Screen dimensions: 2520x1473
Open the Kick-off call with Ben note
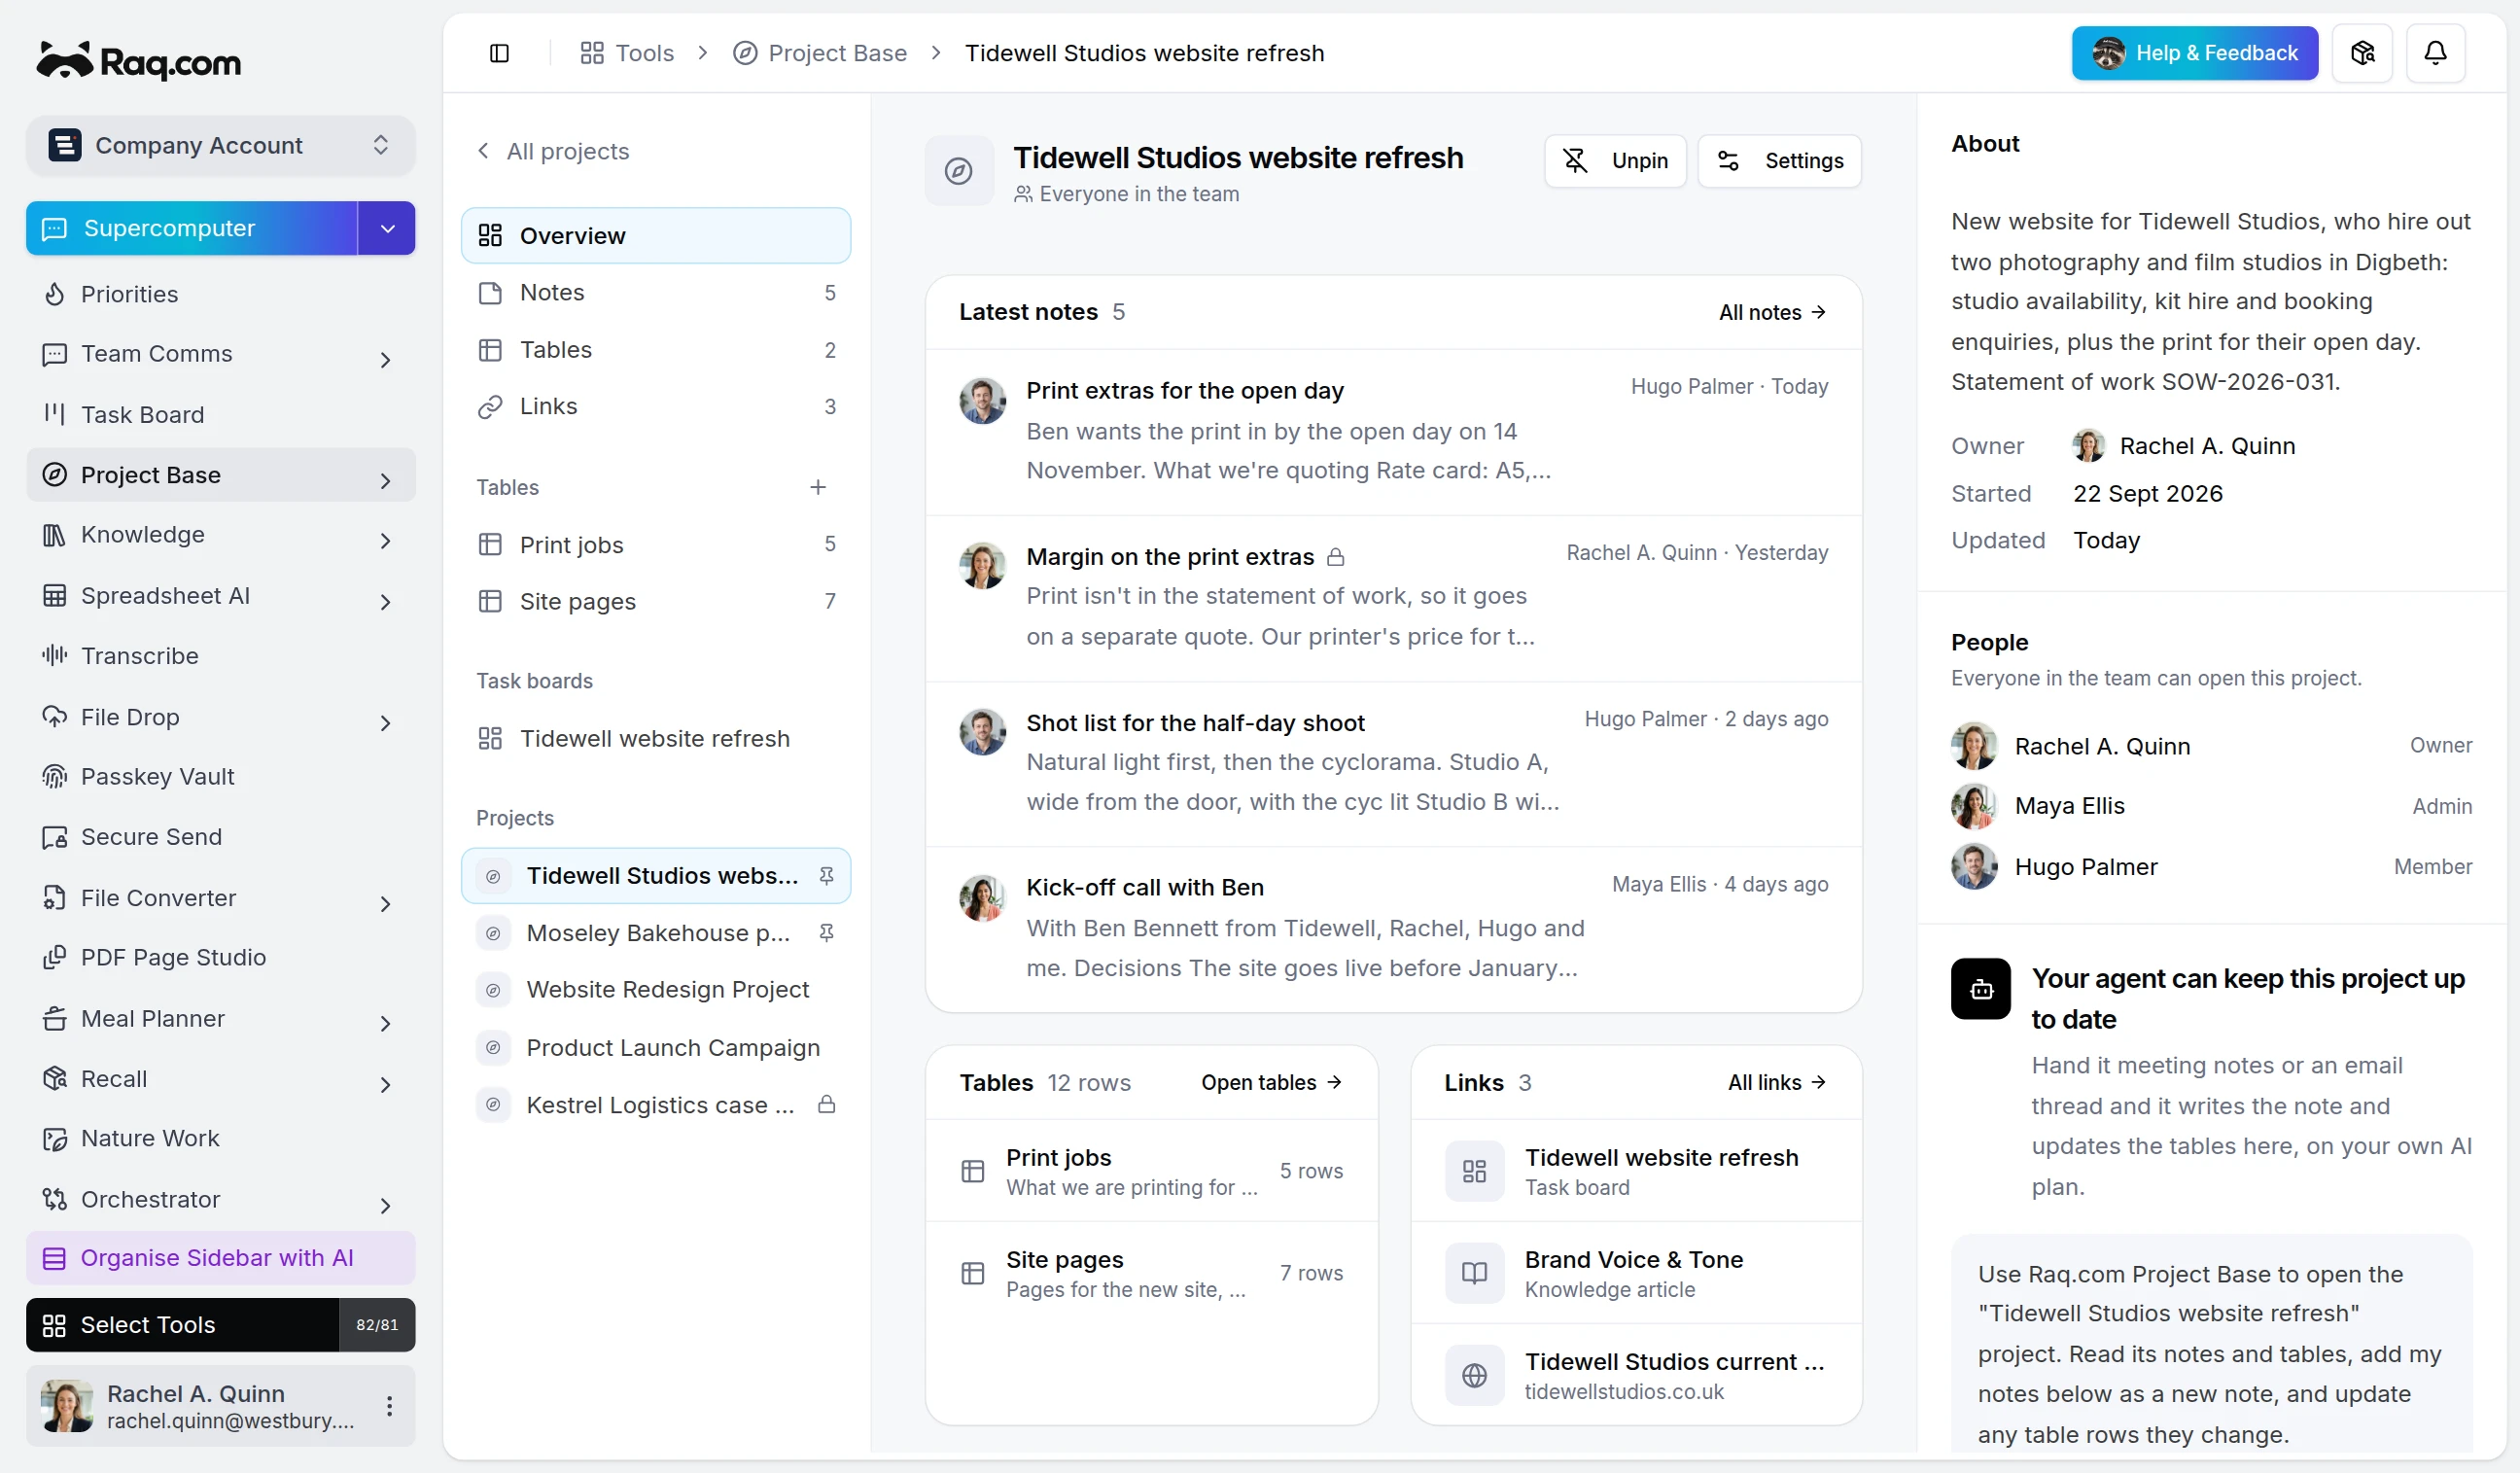[x=1393, y=929]
